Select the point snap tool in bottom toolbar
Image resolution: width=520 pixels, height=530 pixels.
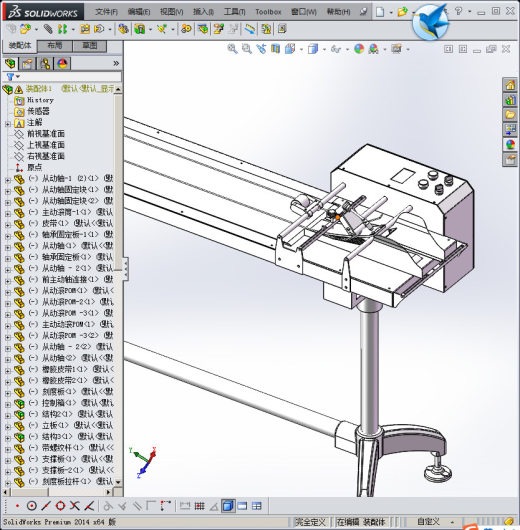17,506
